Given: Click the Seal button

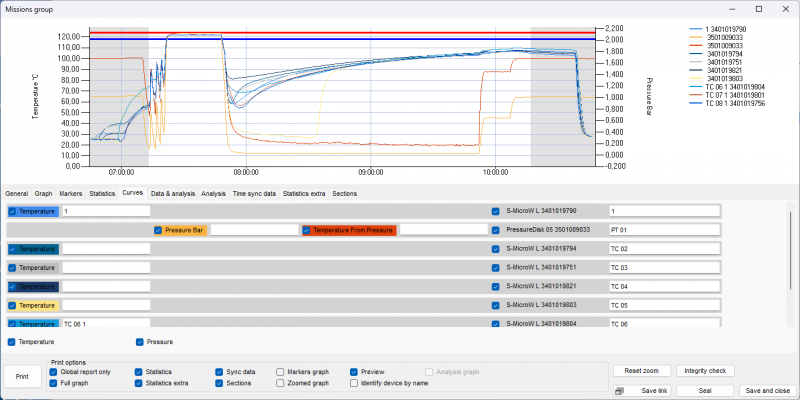Looking at the screenshot, I should (x=706, y=390).
